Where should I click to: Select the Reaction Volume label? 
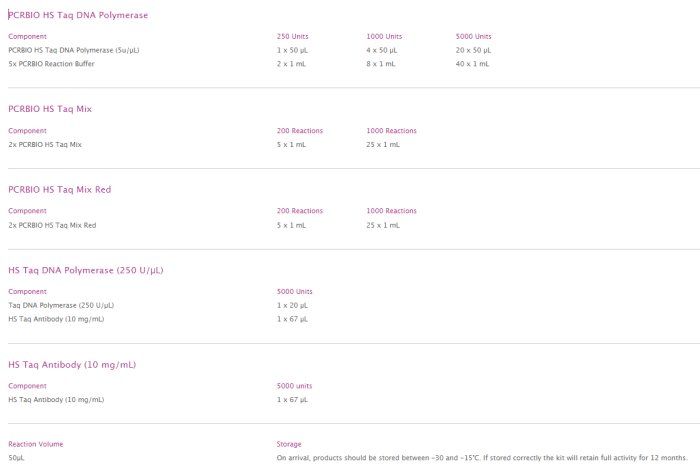pyautogui.click(x=36, y=444)
